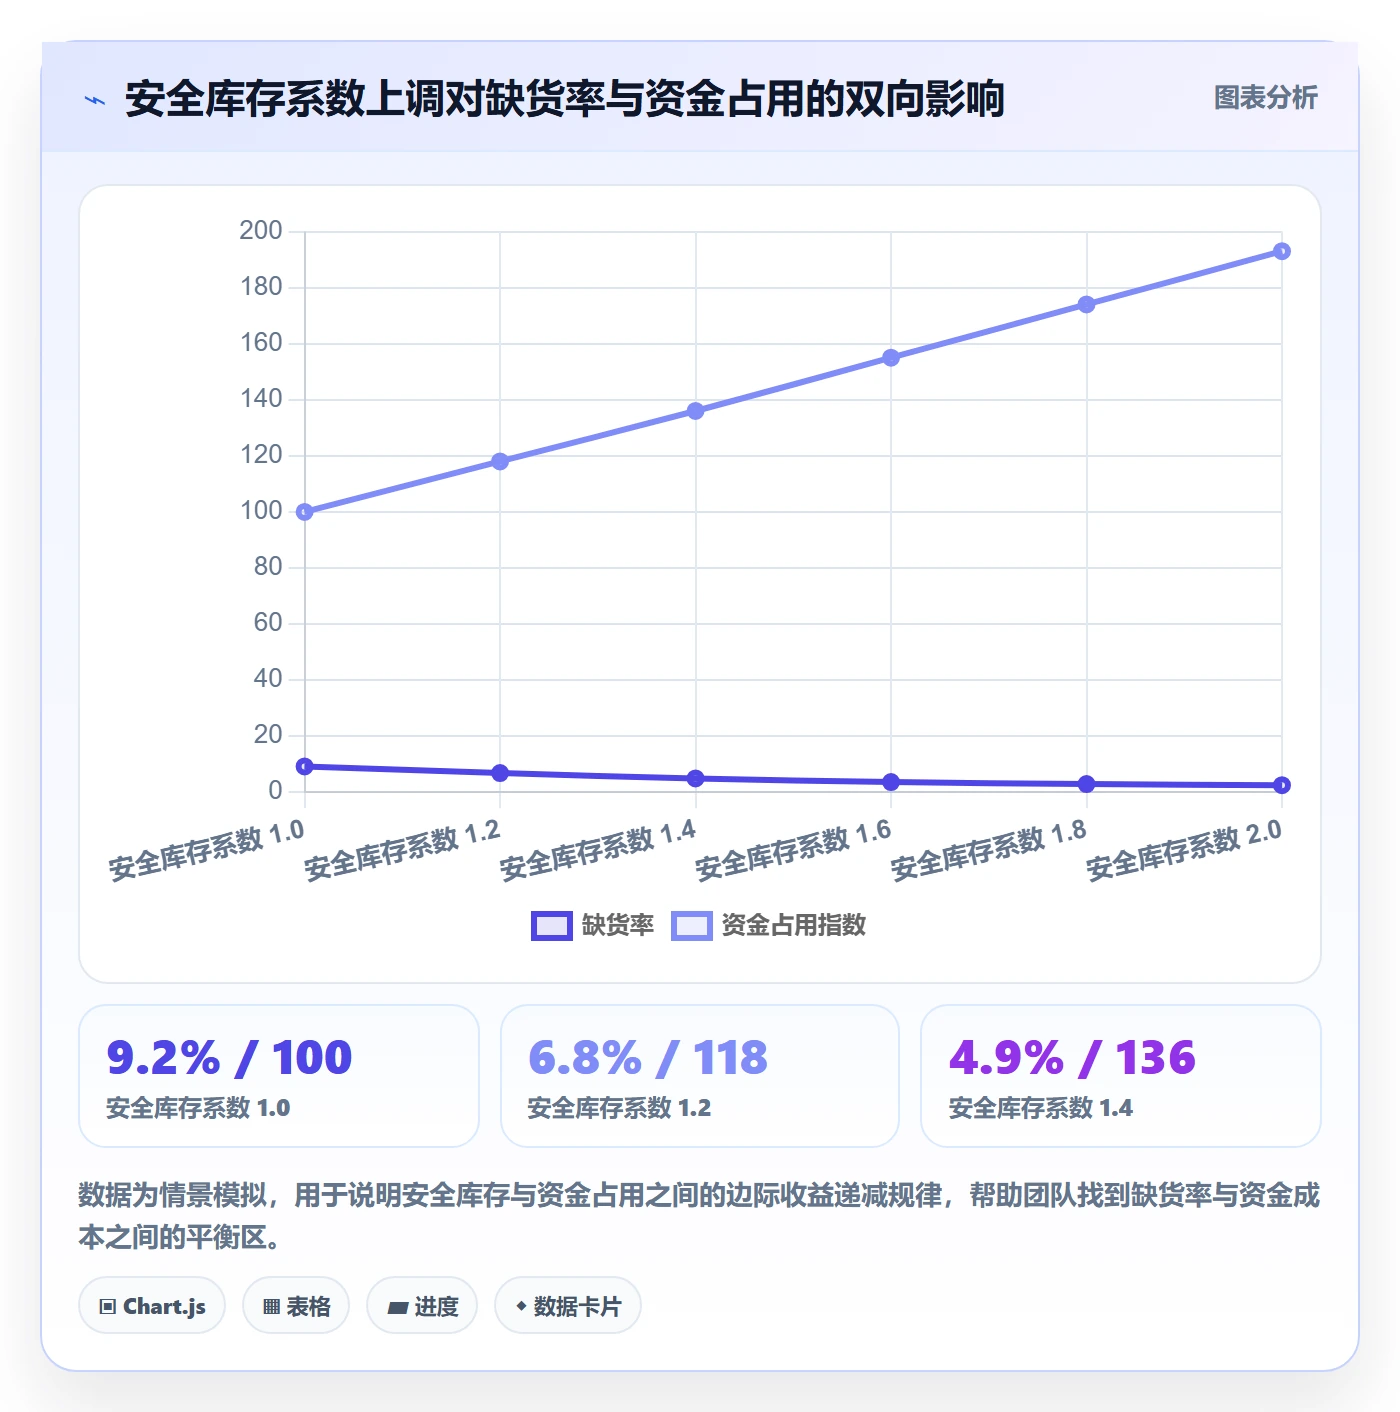The width and height of the screenshot is (1400, 1412).
Task: Click the 缺货率 point at 安全库存系数 1.6
Action: 891,782
